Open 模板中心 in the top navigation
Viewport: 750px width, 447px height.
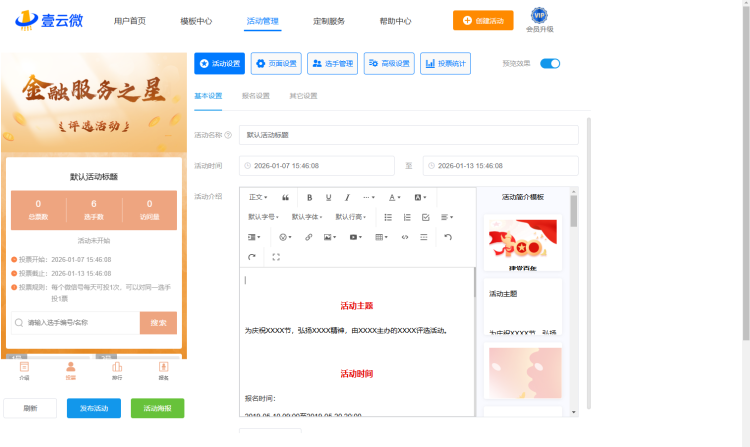[x=196, y=21]
